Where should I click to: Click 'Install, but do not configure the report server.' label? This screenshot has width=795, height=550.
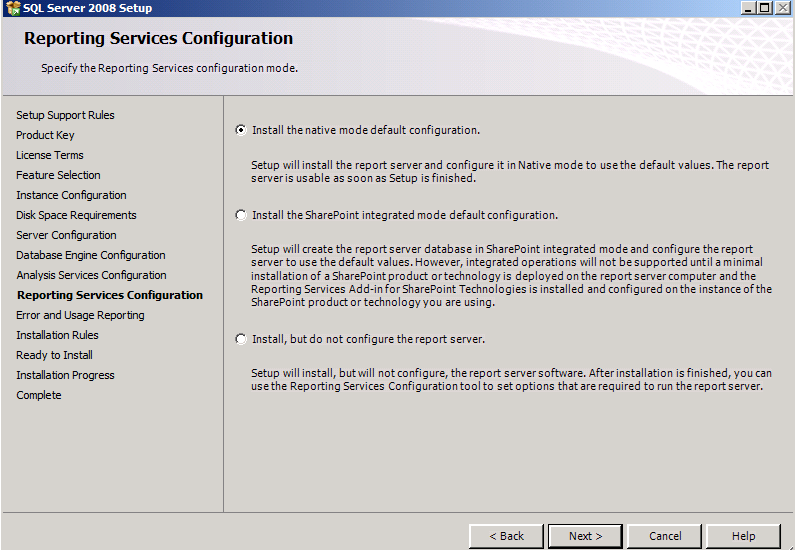(368, 339)
